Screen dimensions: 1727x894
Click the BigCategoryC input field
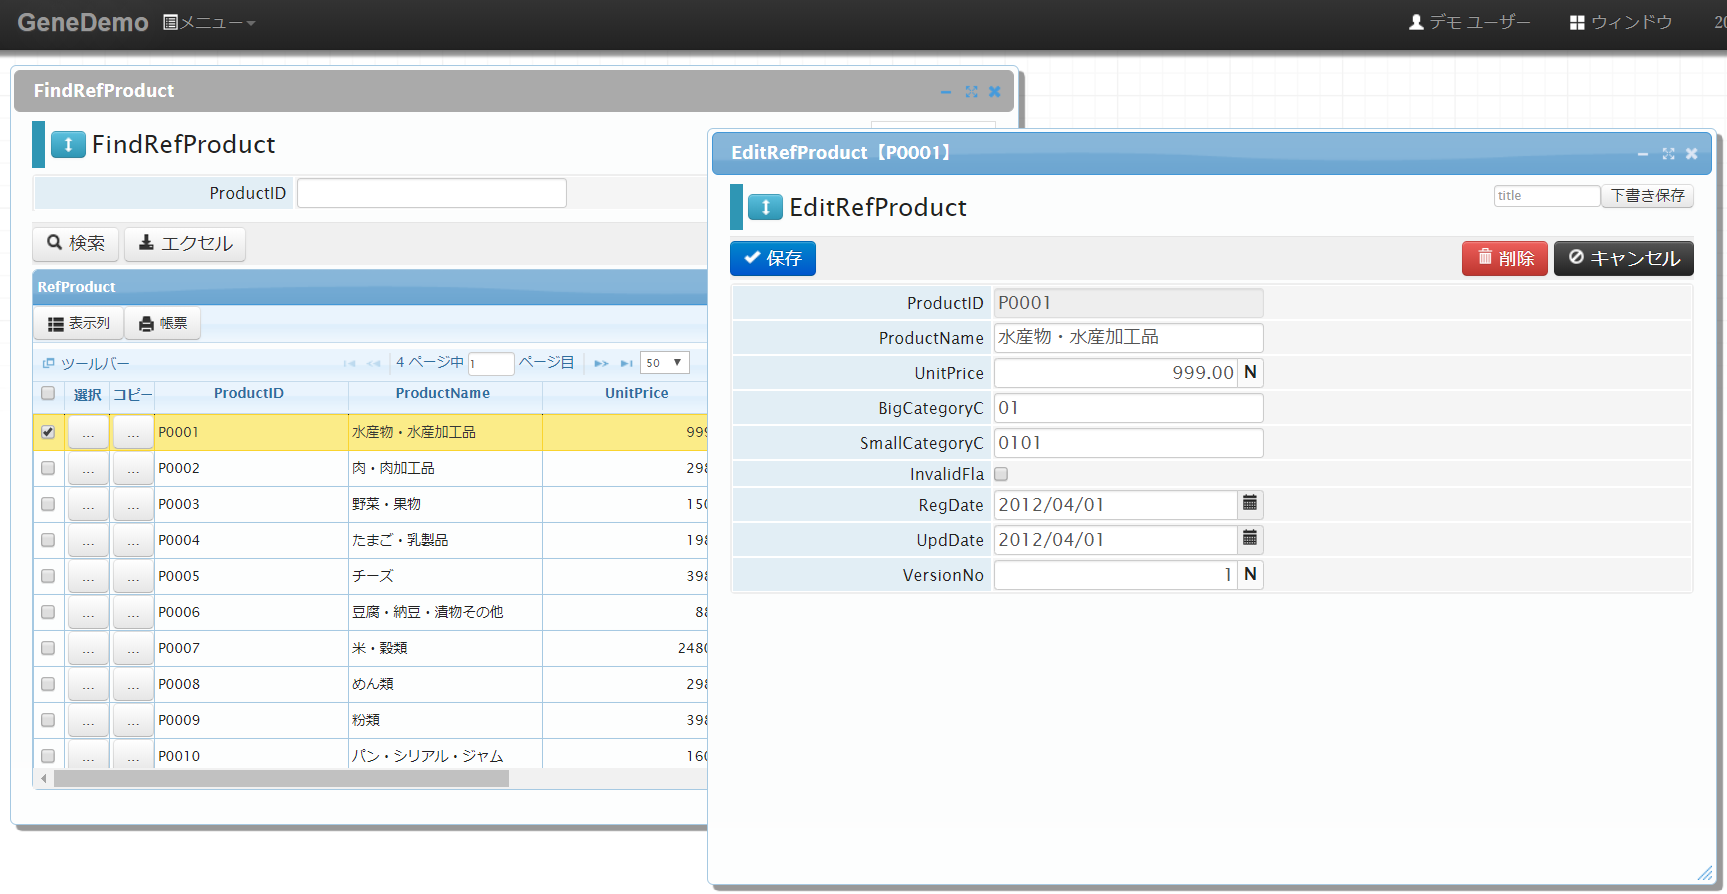pos(1128,407)
